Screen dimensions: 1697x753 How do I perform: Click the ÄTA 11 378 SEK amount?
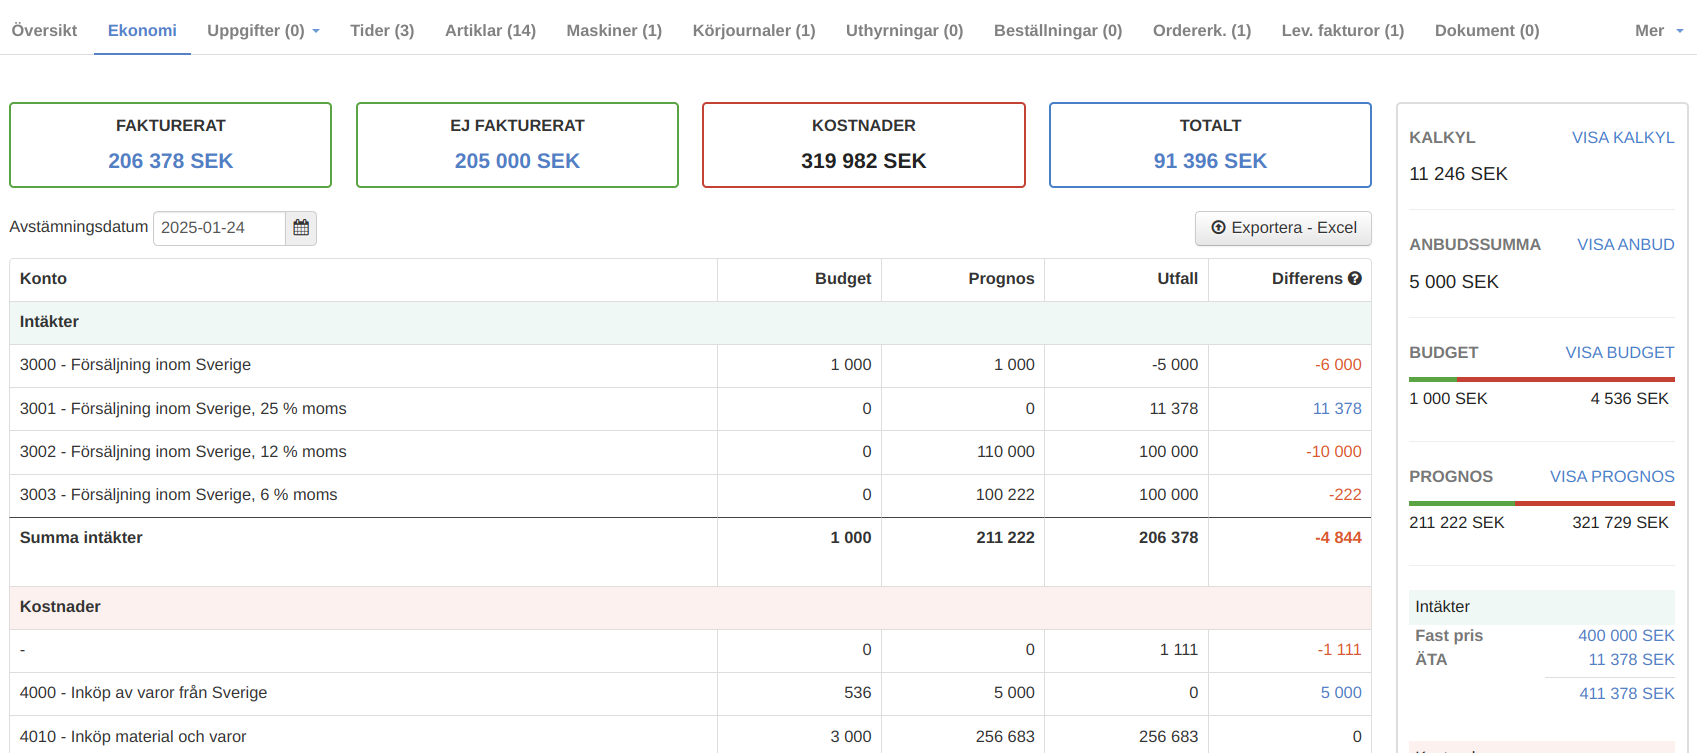1630,660
